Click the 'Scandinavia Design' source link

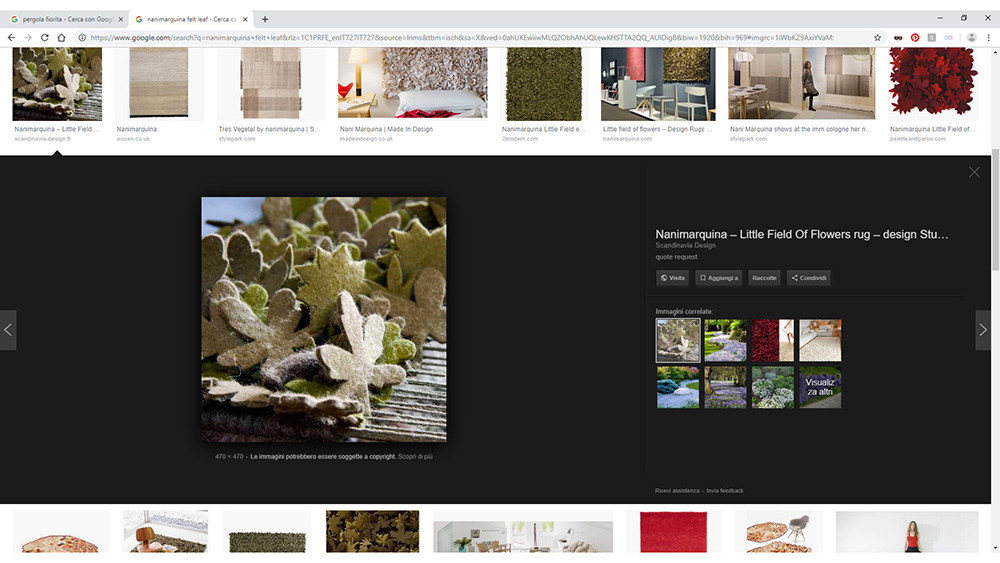coord(686,245)
